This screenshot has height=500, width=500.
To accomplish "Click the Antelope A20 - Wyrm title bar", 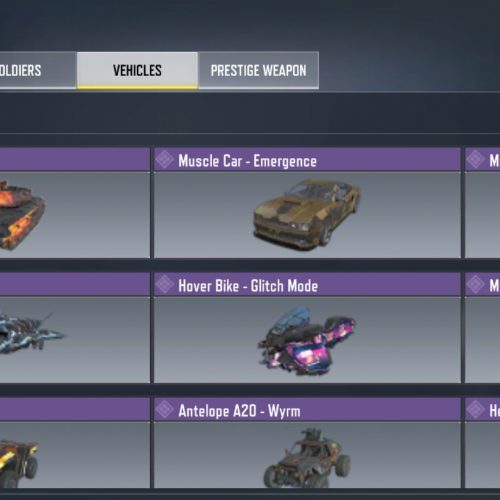I will click(307, 409).
